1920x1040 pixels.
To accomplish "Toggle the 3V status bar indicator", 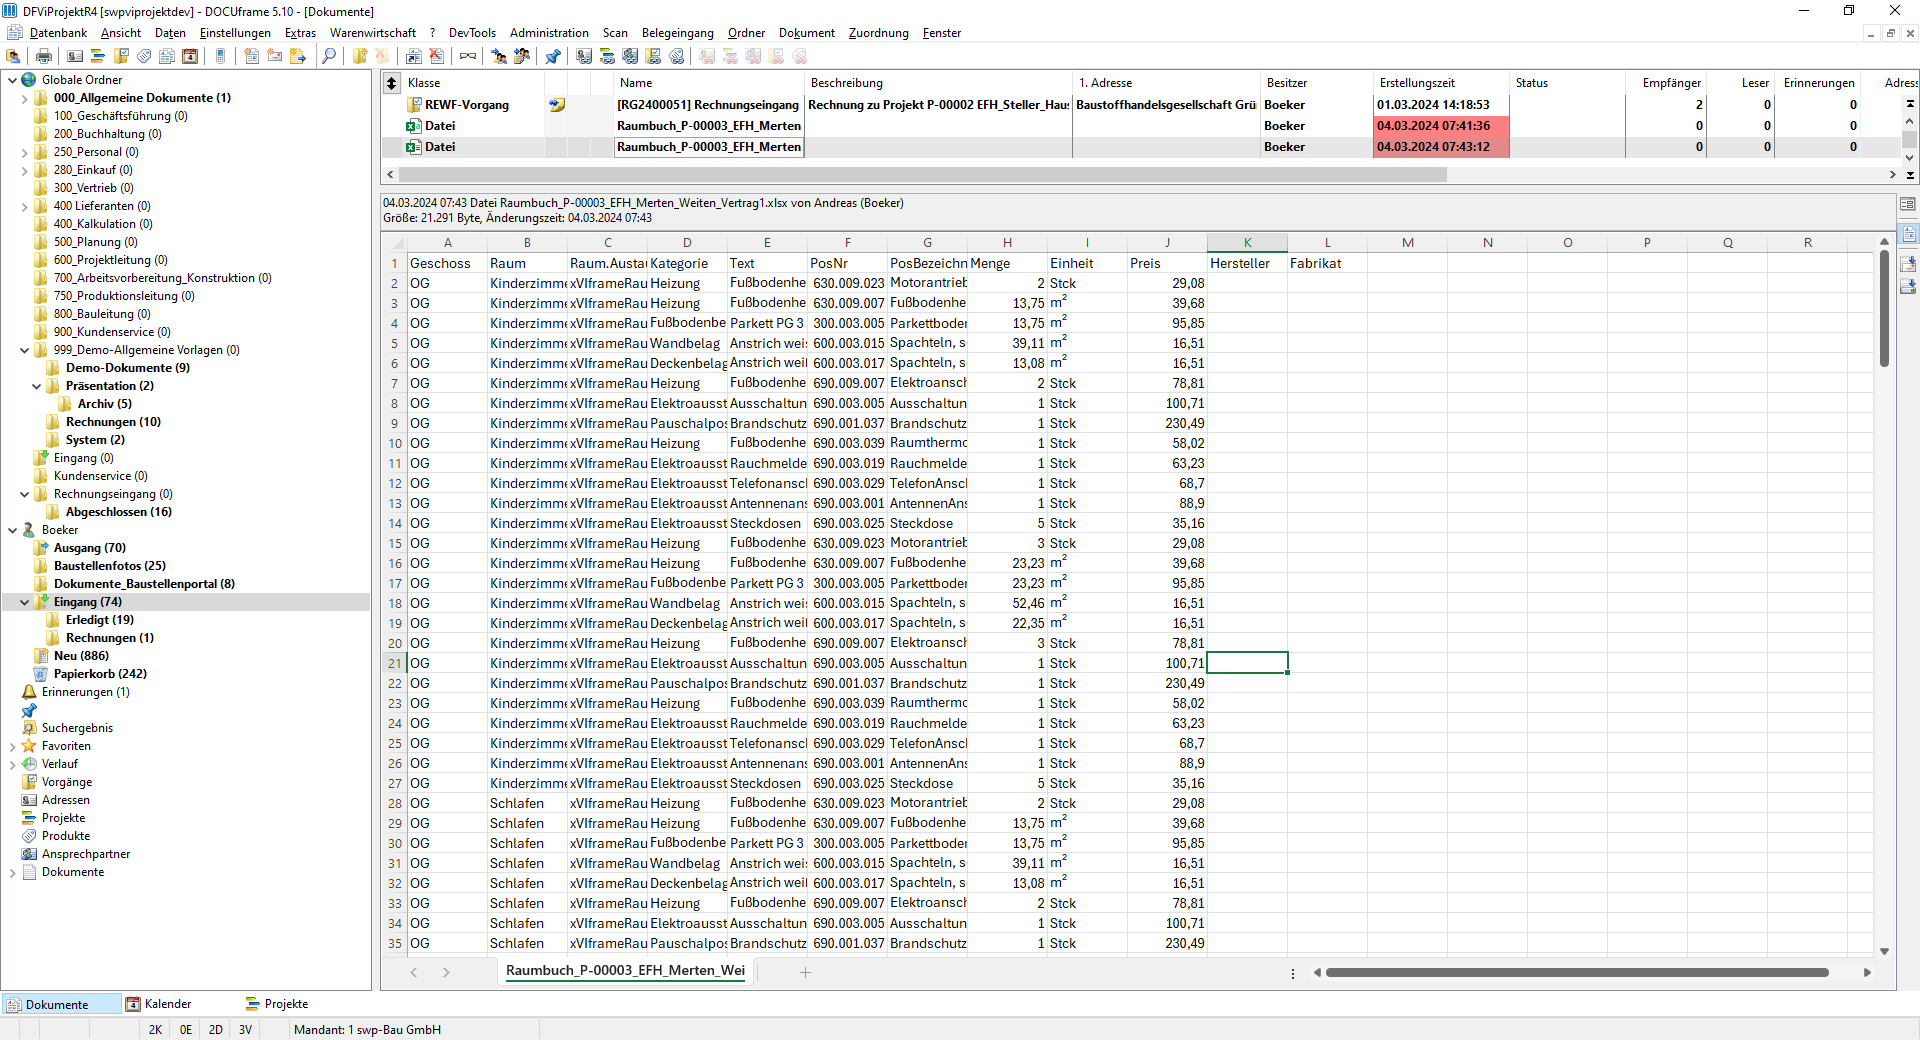I will pyautogui.click(x=246, y=1029).
